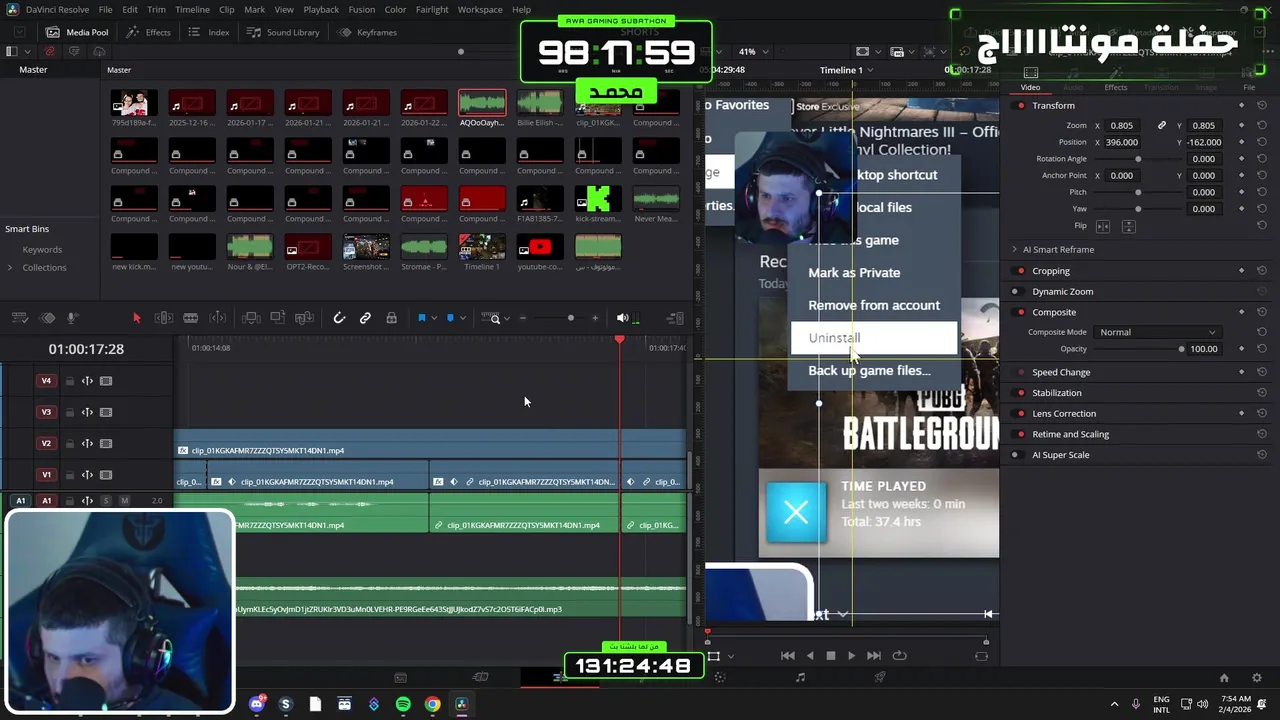Viewport: 1280px width, 720px height.
Task: Open the File menu
Action: pos(105,9)
